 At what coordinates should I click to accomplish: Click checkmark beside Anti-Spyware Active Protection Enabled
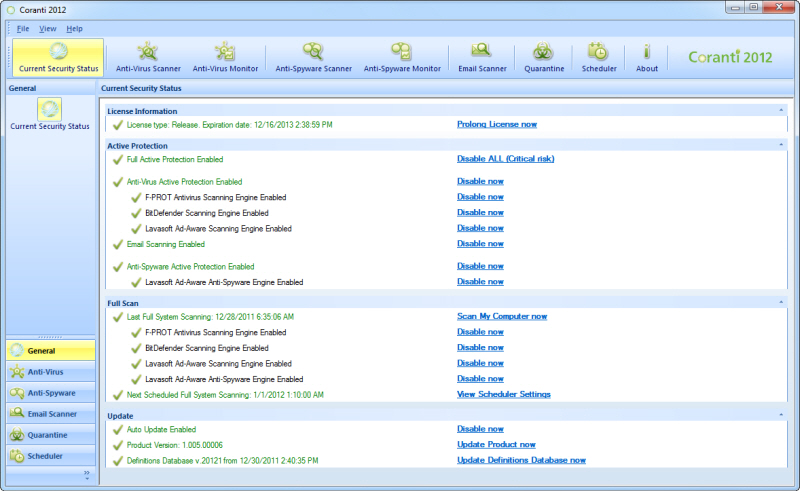(x=118, y=267)
